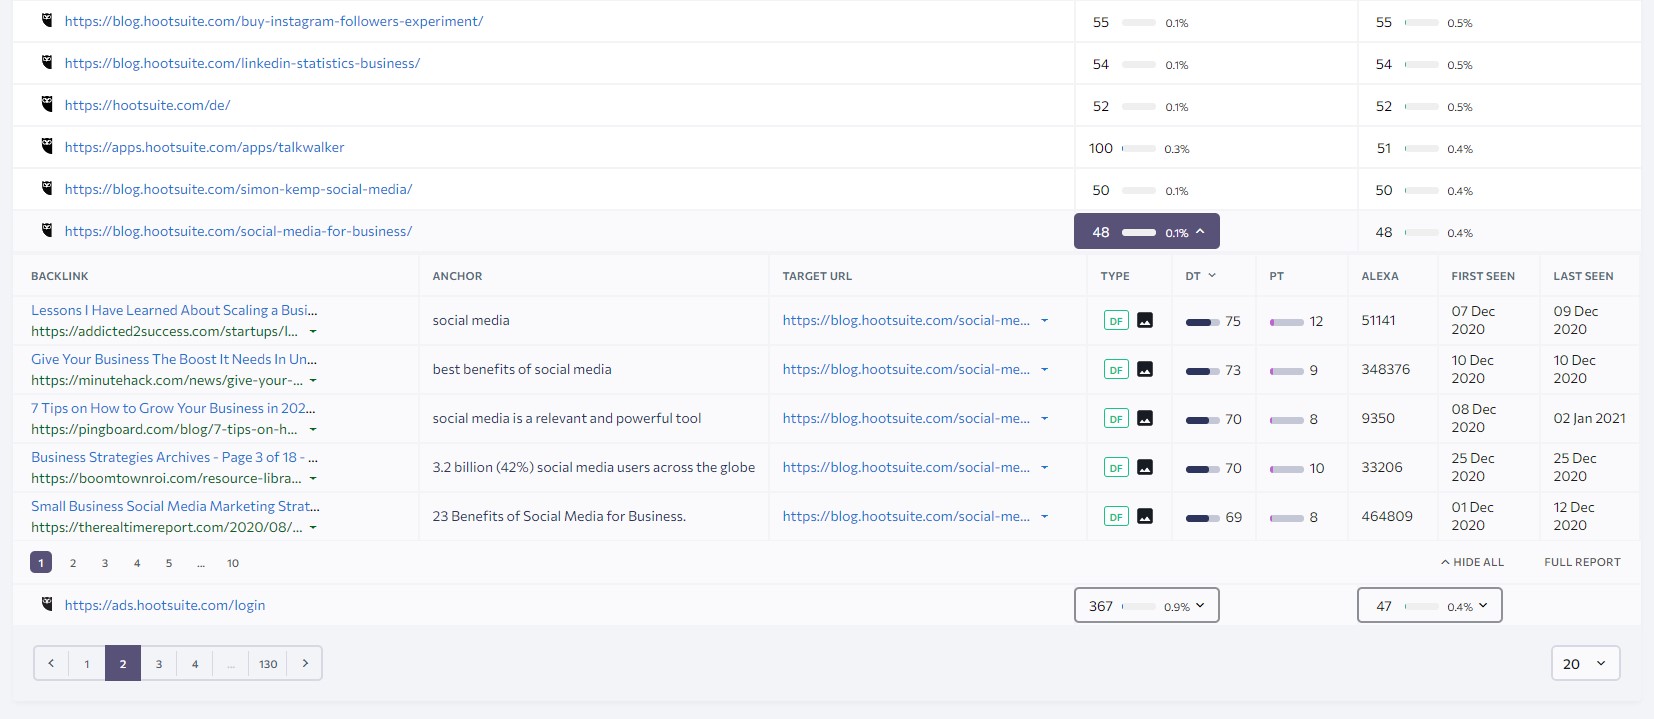Click the DF badge in therealtimereport row
This screenshot has height=719, width=1654.
(x=1116, y=516)
